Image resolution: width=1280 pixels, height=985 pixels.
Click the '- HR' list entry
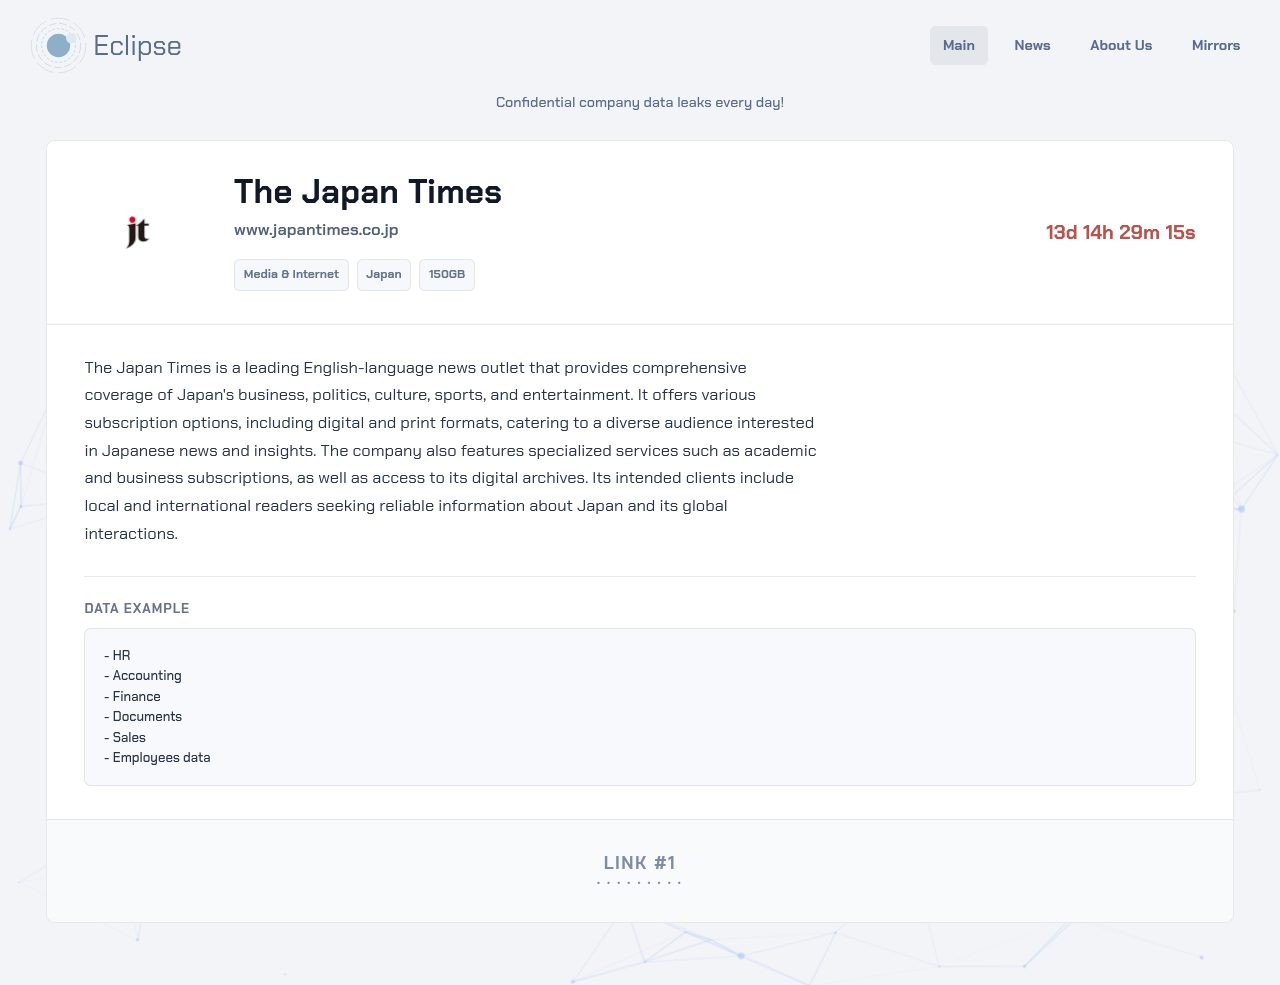click(117, 656)
